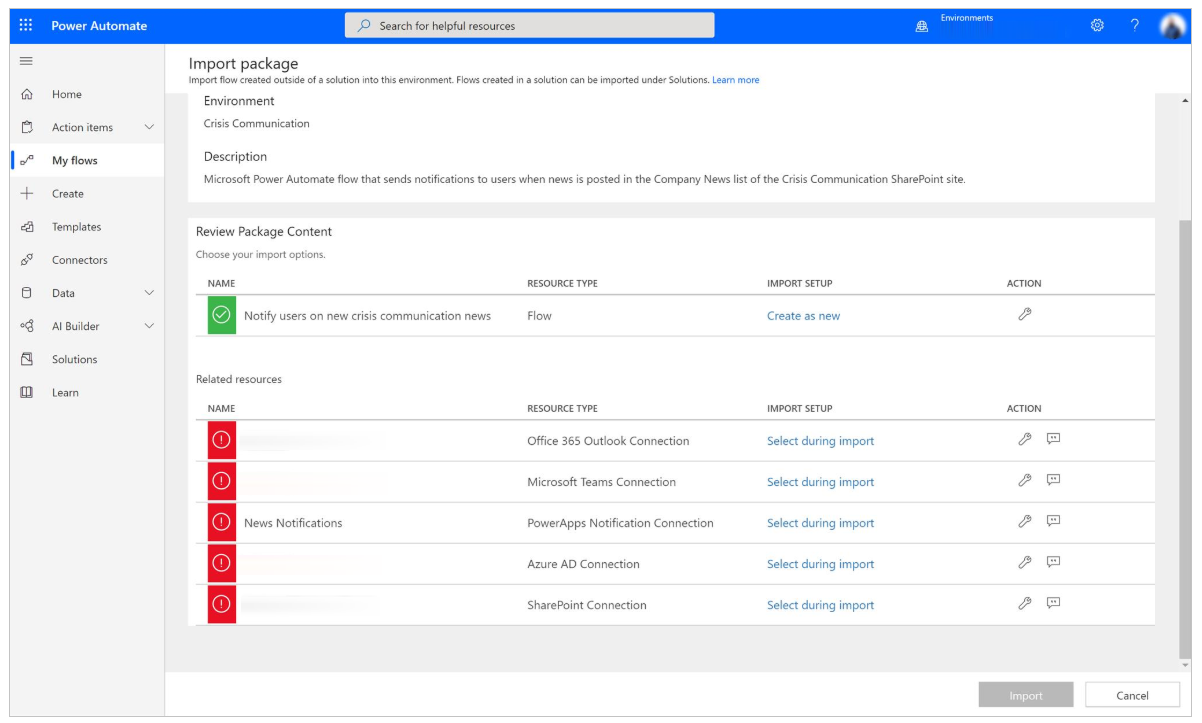Click wrench action for the Flow row
This screenshot has height=723, width=1202.
1024,314
